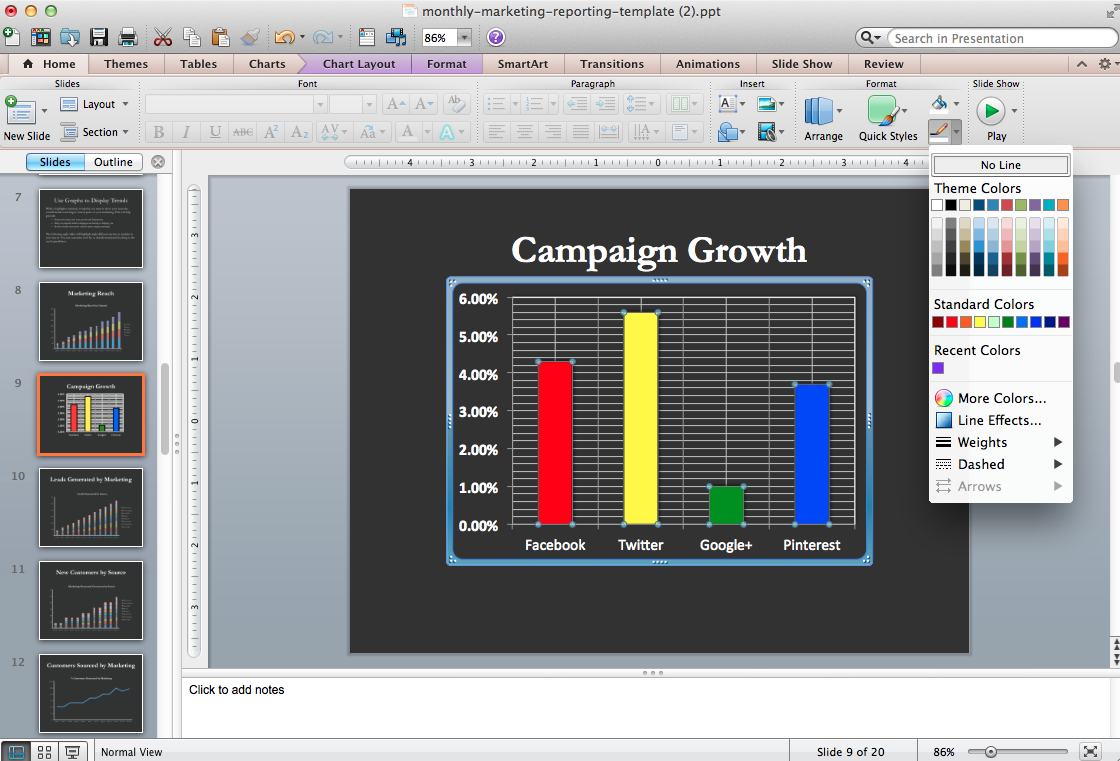This screenshot has height=761, width=1120.
Task: Open the zoom percentage dropdown arrow
Action: pos(464,38)
